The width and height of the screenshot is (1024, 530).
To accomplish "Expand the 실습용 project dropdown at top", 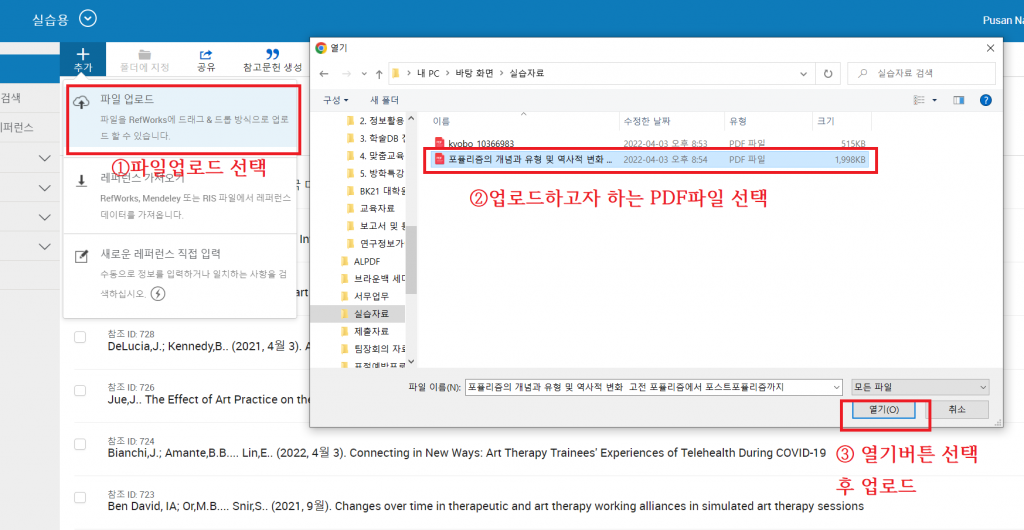I will [x=88, y=18].
